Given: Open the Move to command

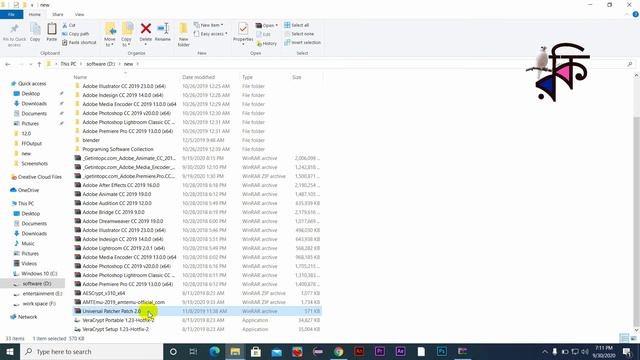Looking at the screenshot, I should [x=110, y=34].
